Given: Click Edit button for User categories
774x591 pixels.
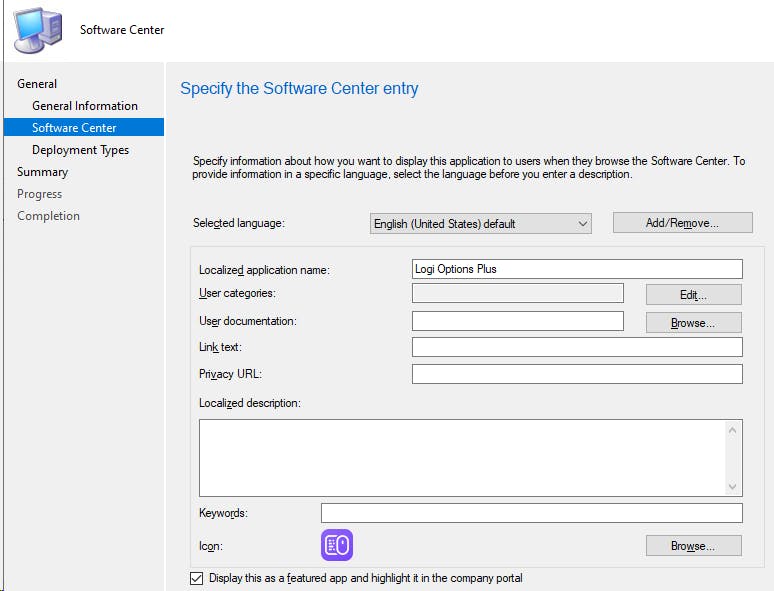Looking at the screenshot, I should coord(693,295).
